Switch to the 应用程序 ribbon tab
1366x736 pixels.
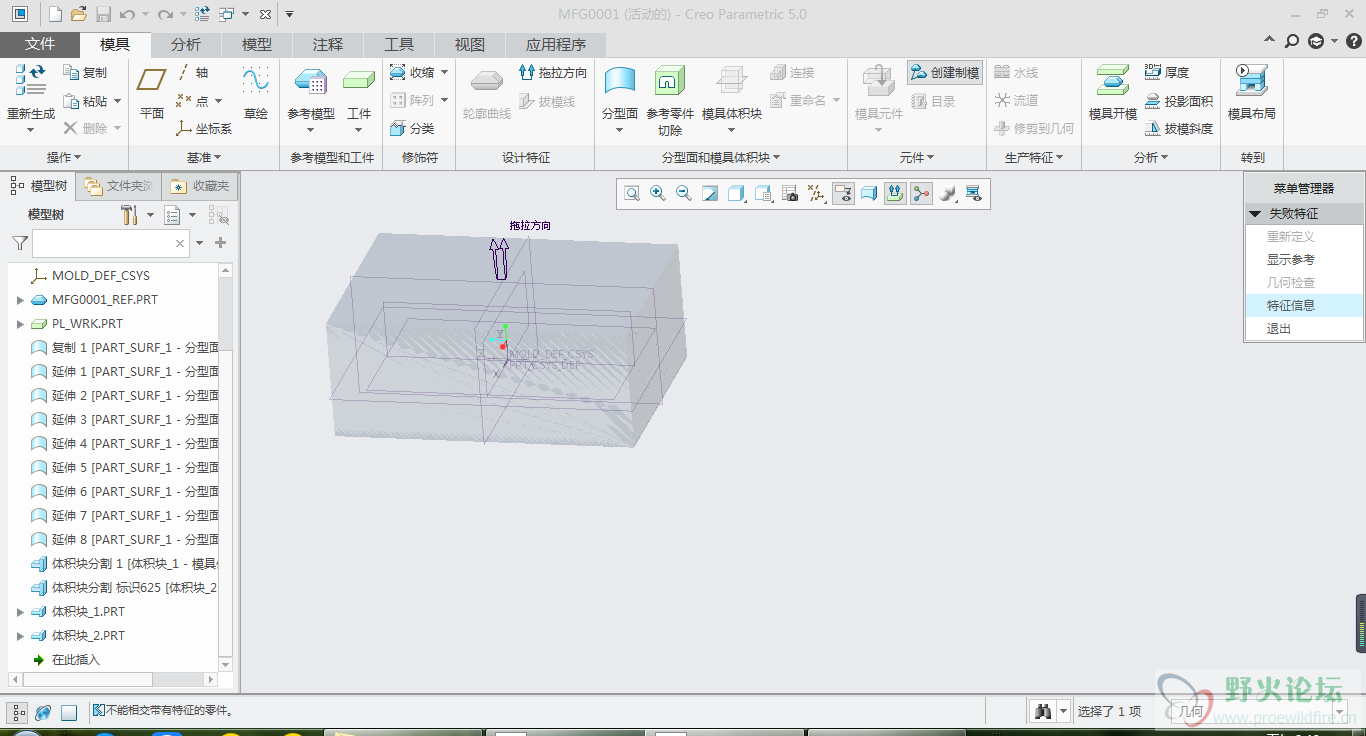pyautogui.click(x=556, y=44)
